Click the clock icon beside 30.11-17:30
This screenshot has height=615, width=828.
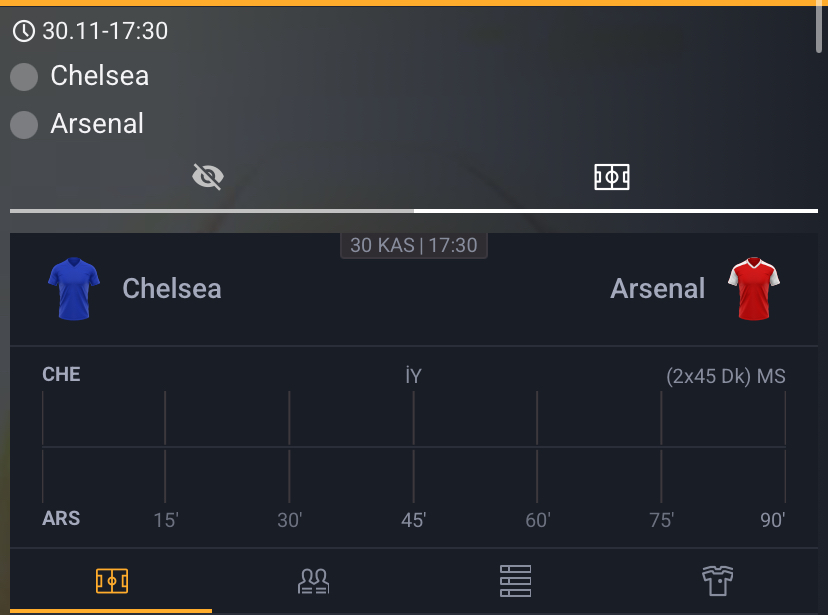point(26,30)
